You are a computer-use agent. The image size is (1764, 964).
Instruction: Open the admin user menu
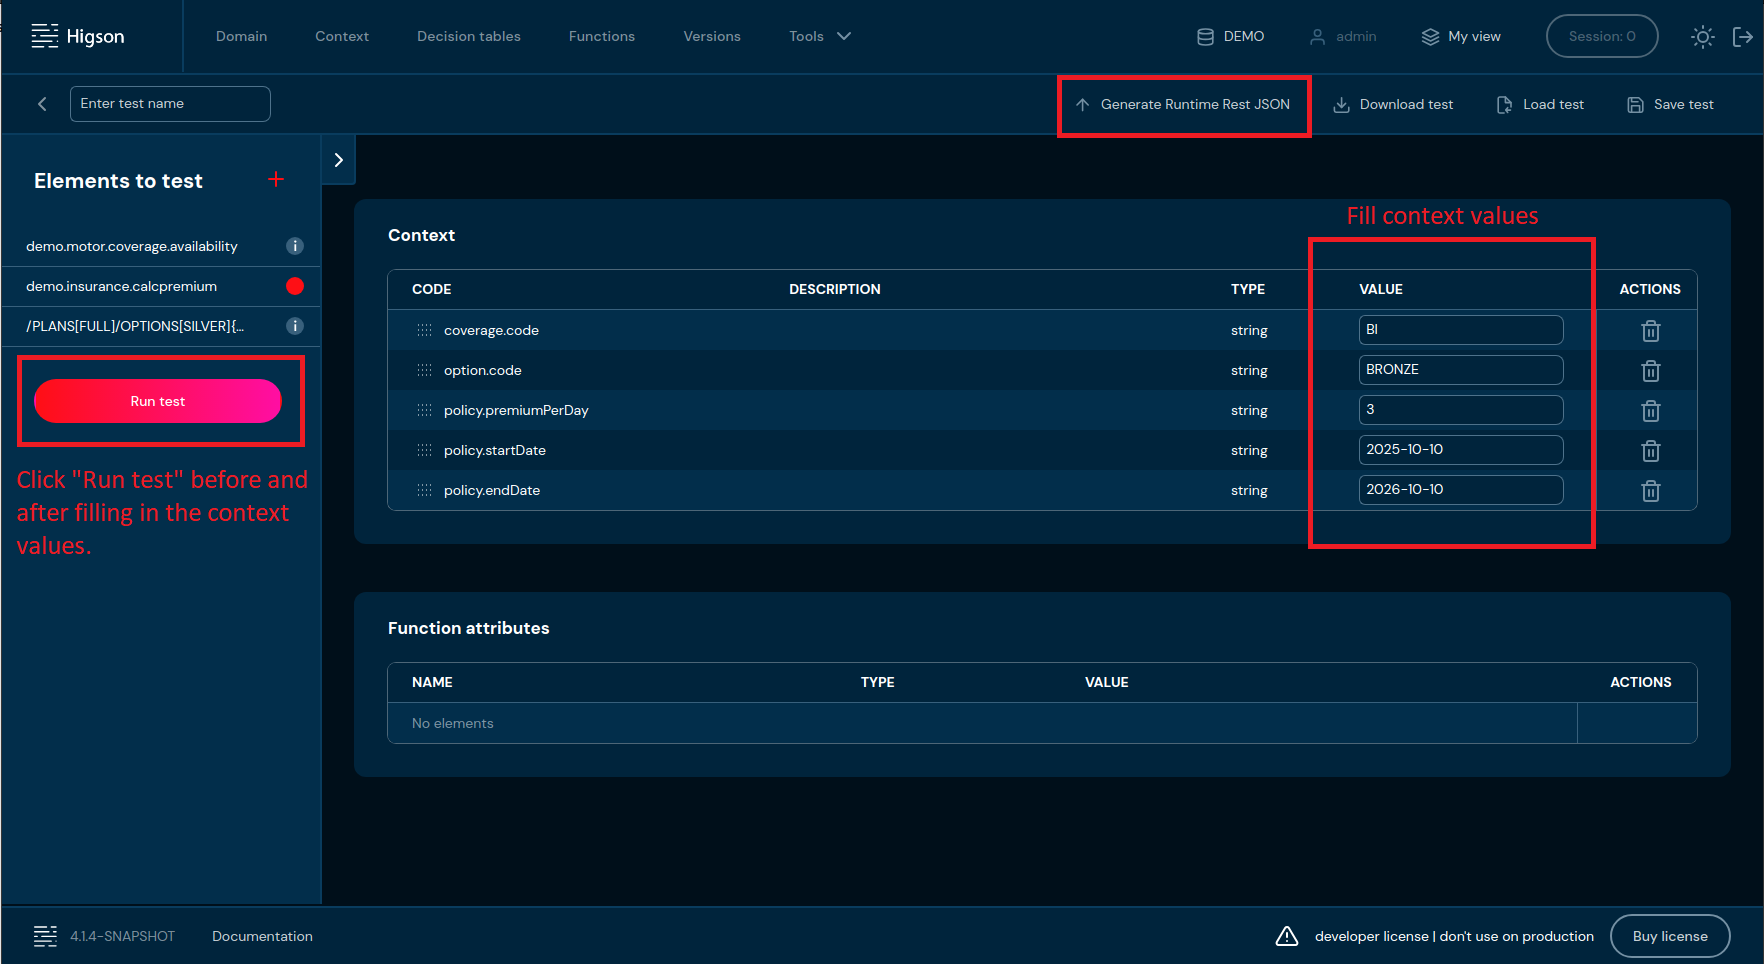(x=1343, y=36)
